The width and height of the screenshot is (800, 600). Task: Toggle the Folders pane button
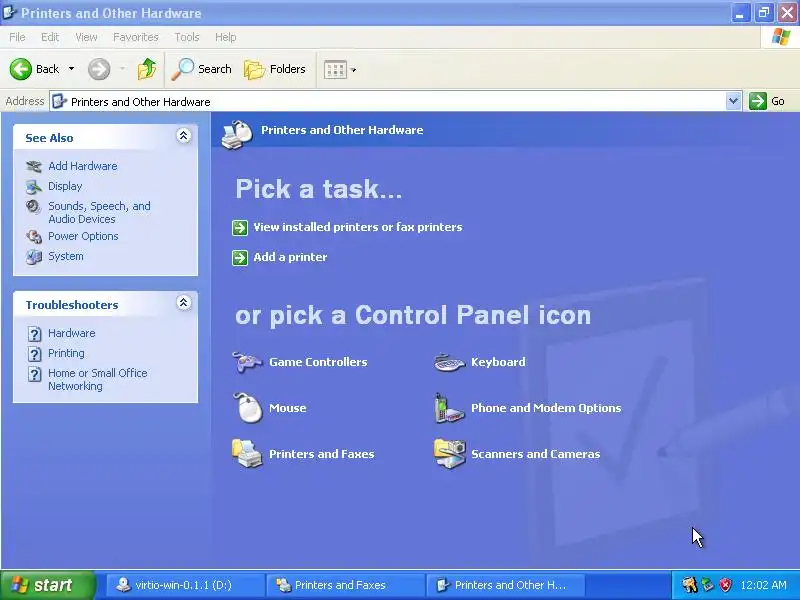(x=275, y=69)
